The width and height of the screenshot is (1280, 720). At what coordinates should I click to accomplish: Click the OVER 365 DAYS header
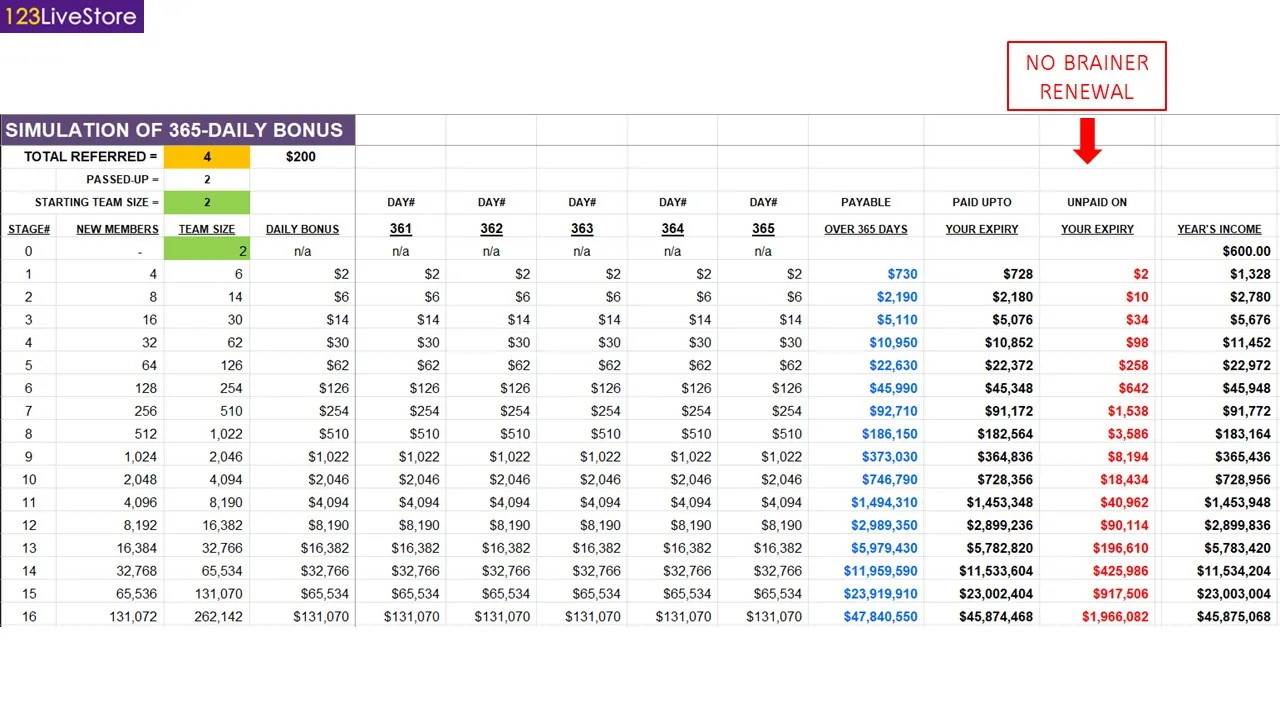(866, 229)
